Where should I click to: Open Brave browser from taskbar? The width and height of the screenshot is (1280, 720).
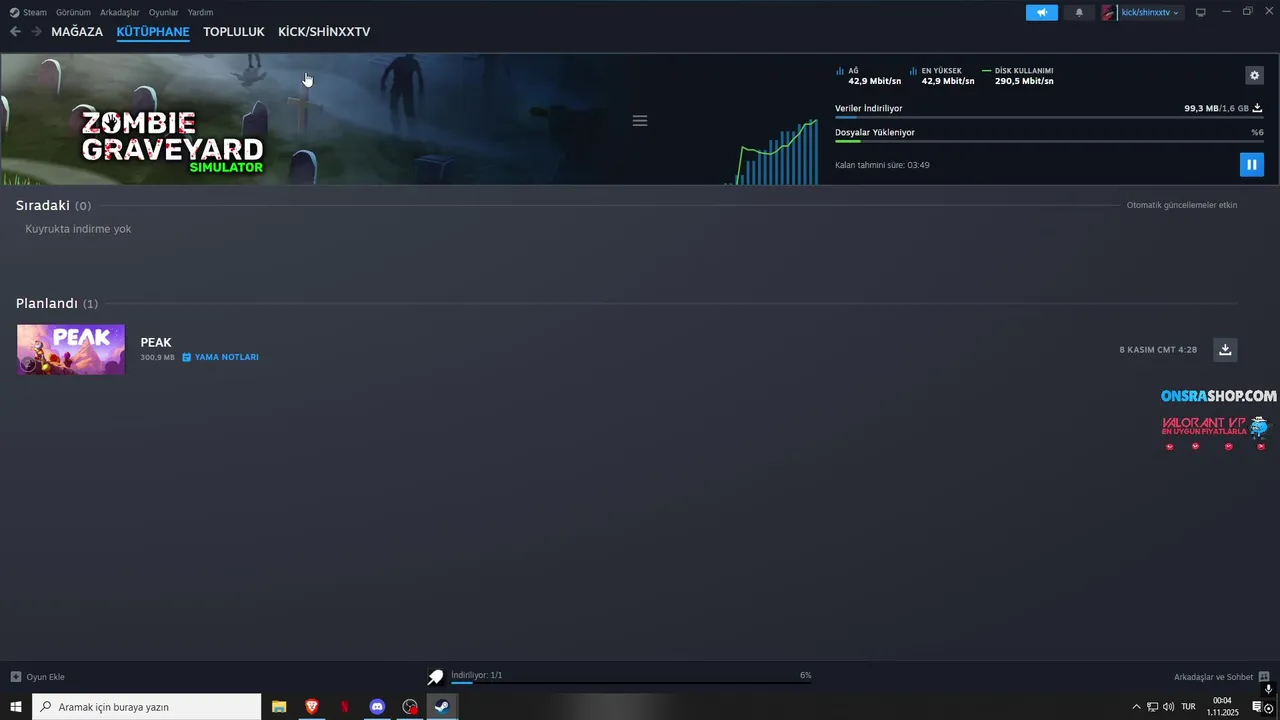(312, 707)
